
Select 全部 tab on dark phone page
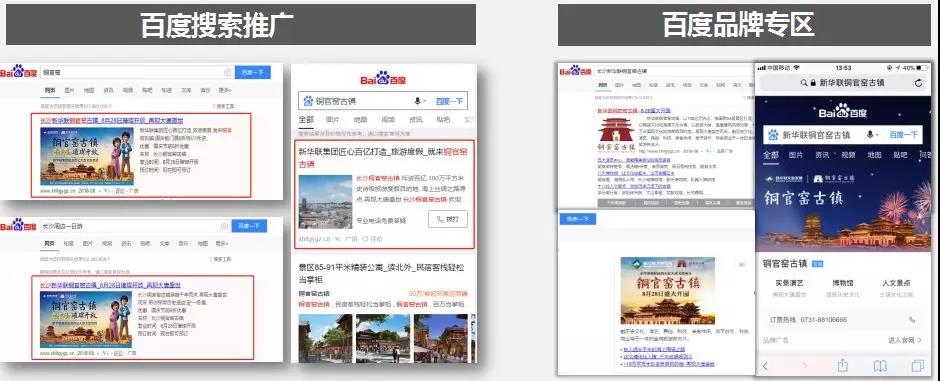tap(770, 155)
